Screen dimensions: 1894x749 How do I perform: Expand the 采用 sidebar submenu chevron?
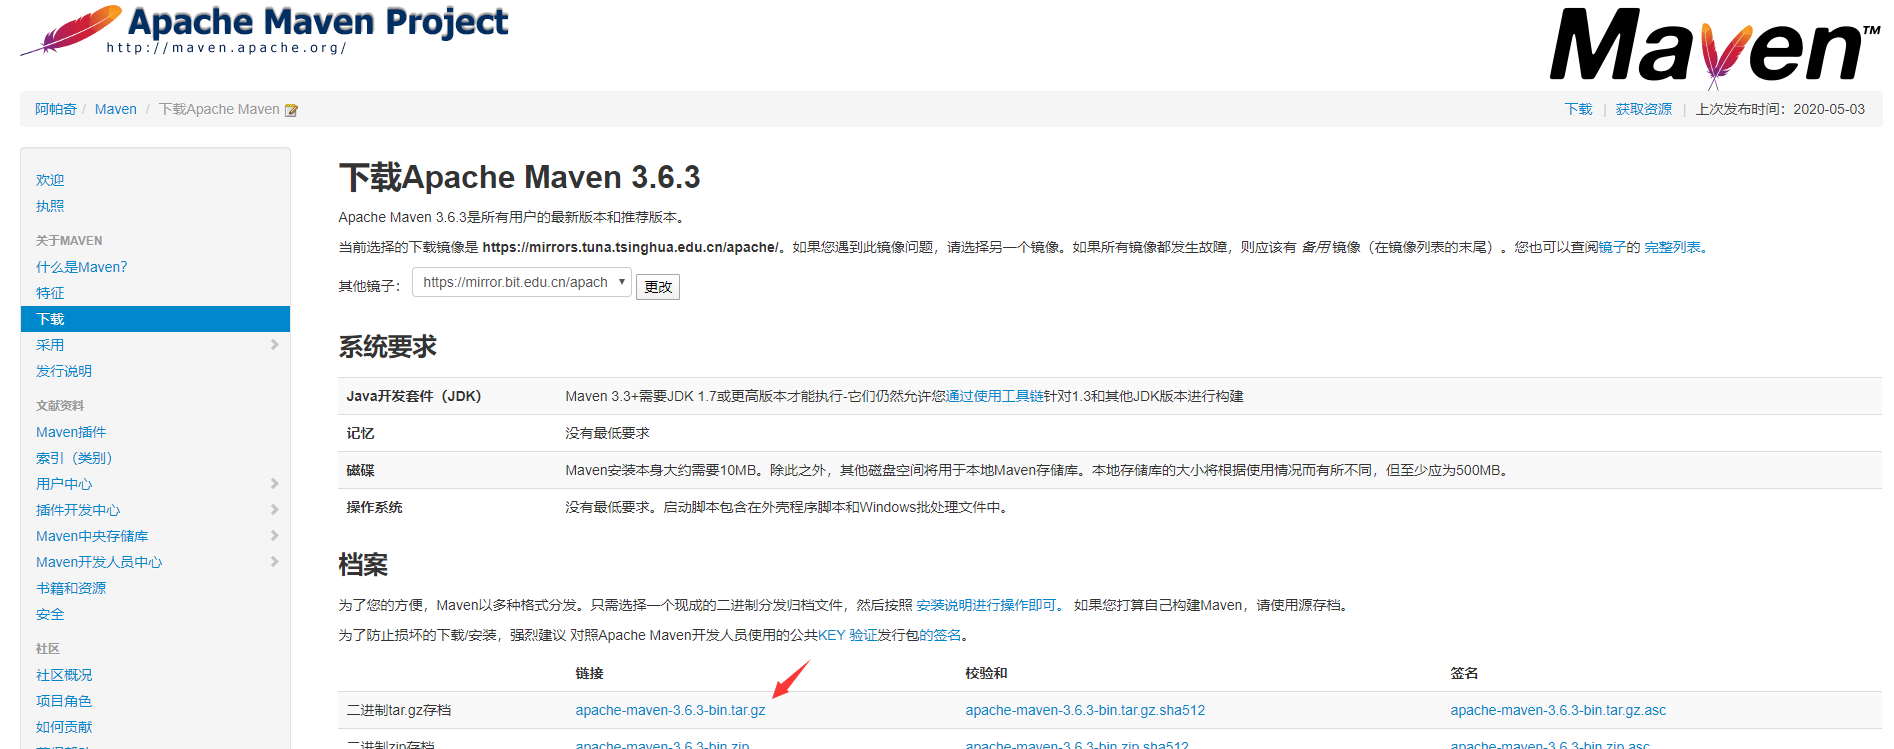point(274,345)
